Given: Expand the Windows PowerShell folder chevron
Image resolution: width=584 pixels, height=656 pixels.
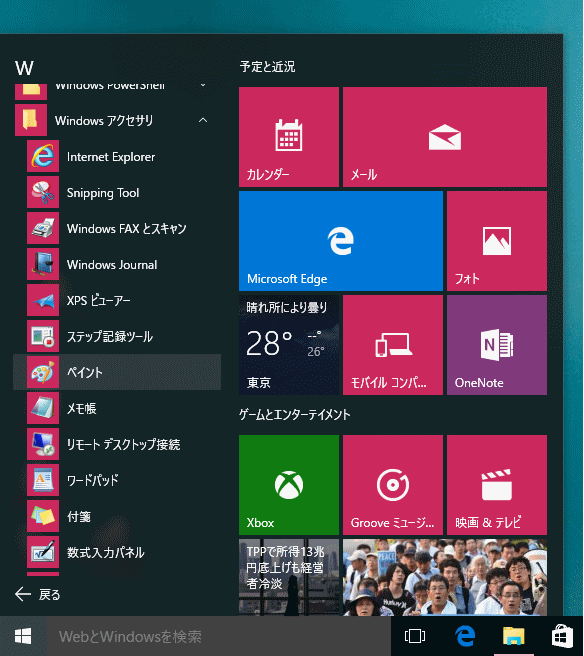Looking at the screenshot, I should click(x=203, y=85).
